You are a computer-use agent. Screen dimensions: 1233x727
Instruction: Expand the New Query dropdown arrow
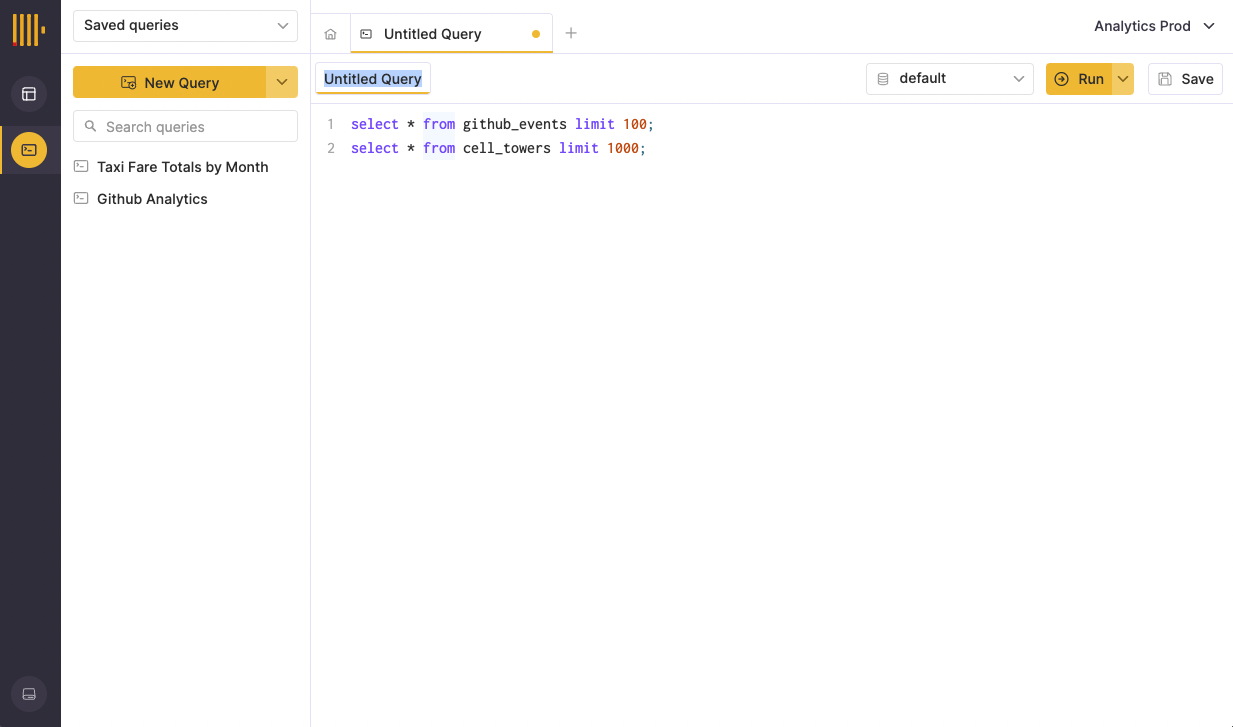(282, 83)
